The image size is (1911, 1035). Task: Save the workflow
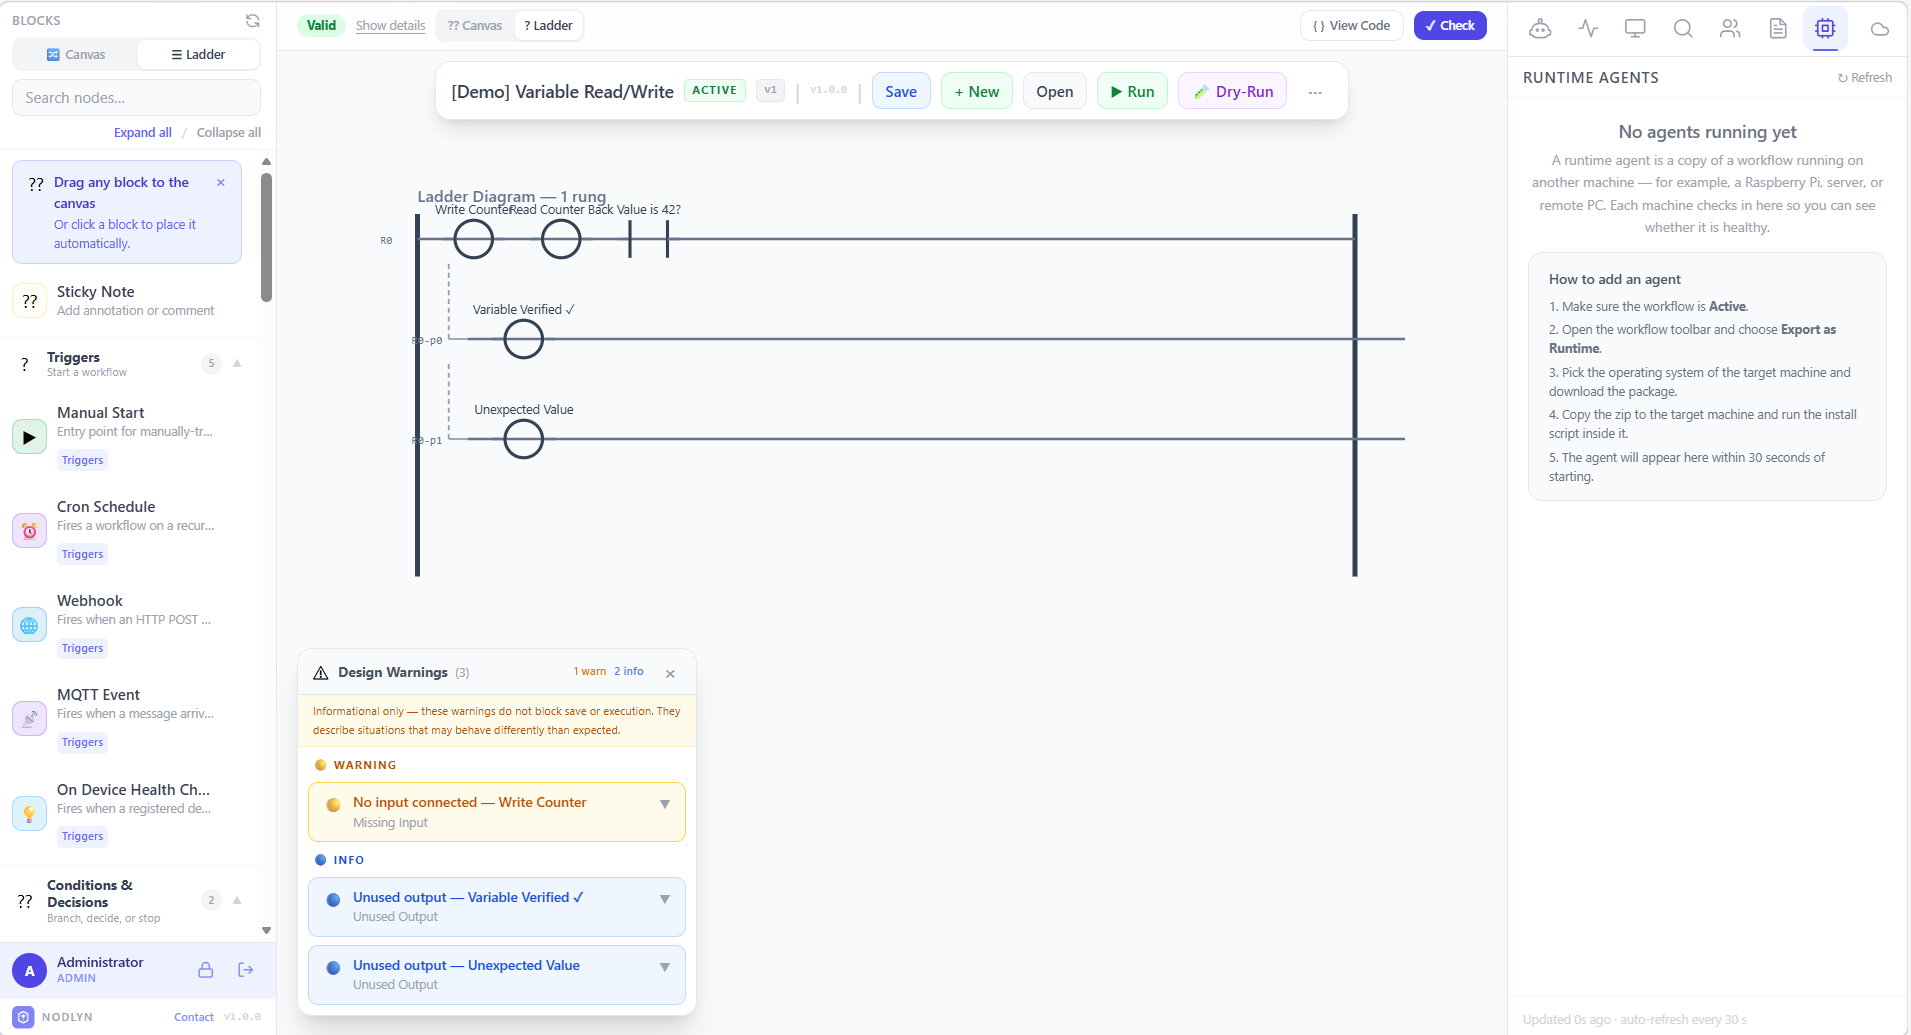pos(901,91)
